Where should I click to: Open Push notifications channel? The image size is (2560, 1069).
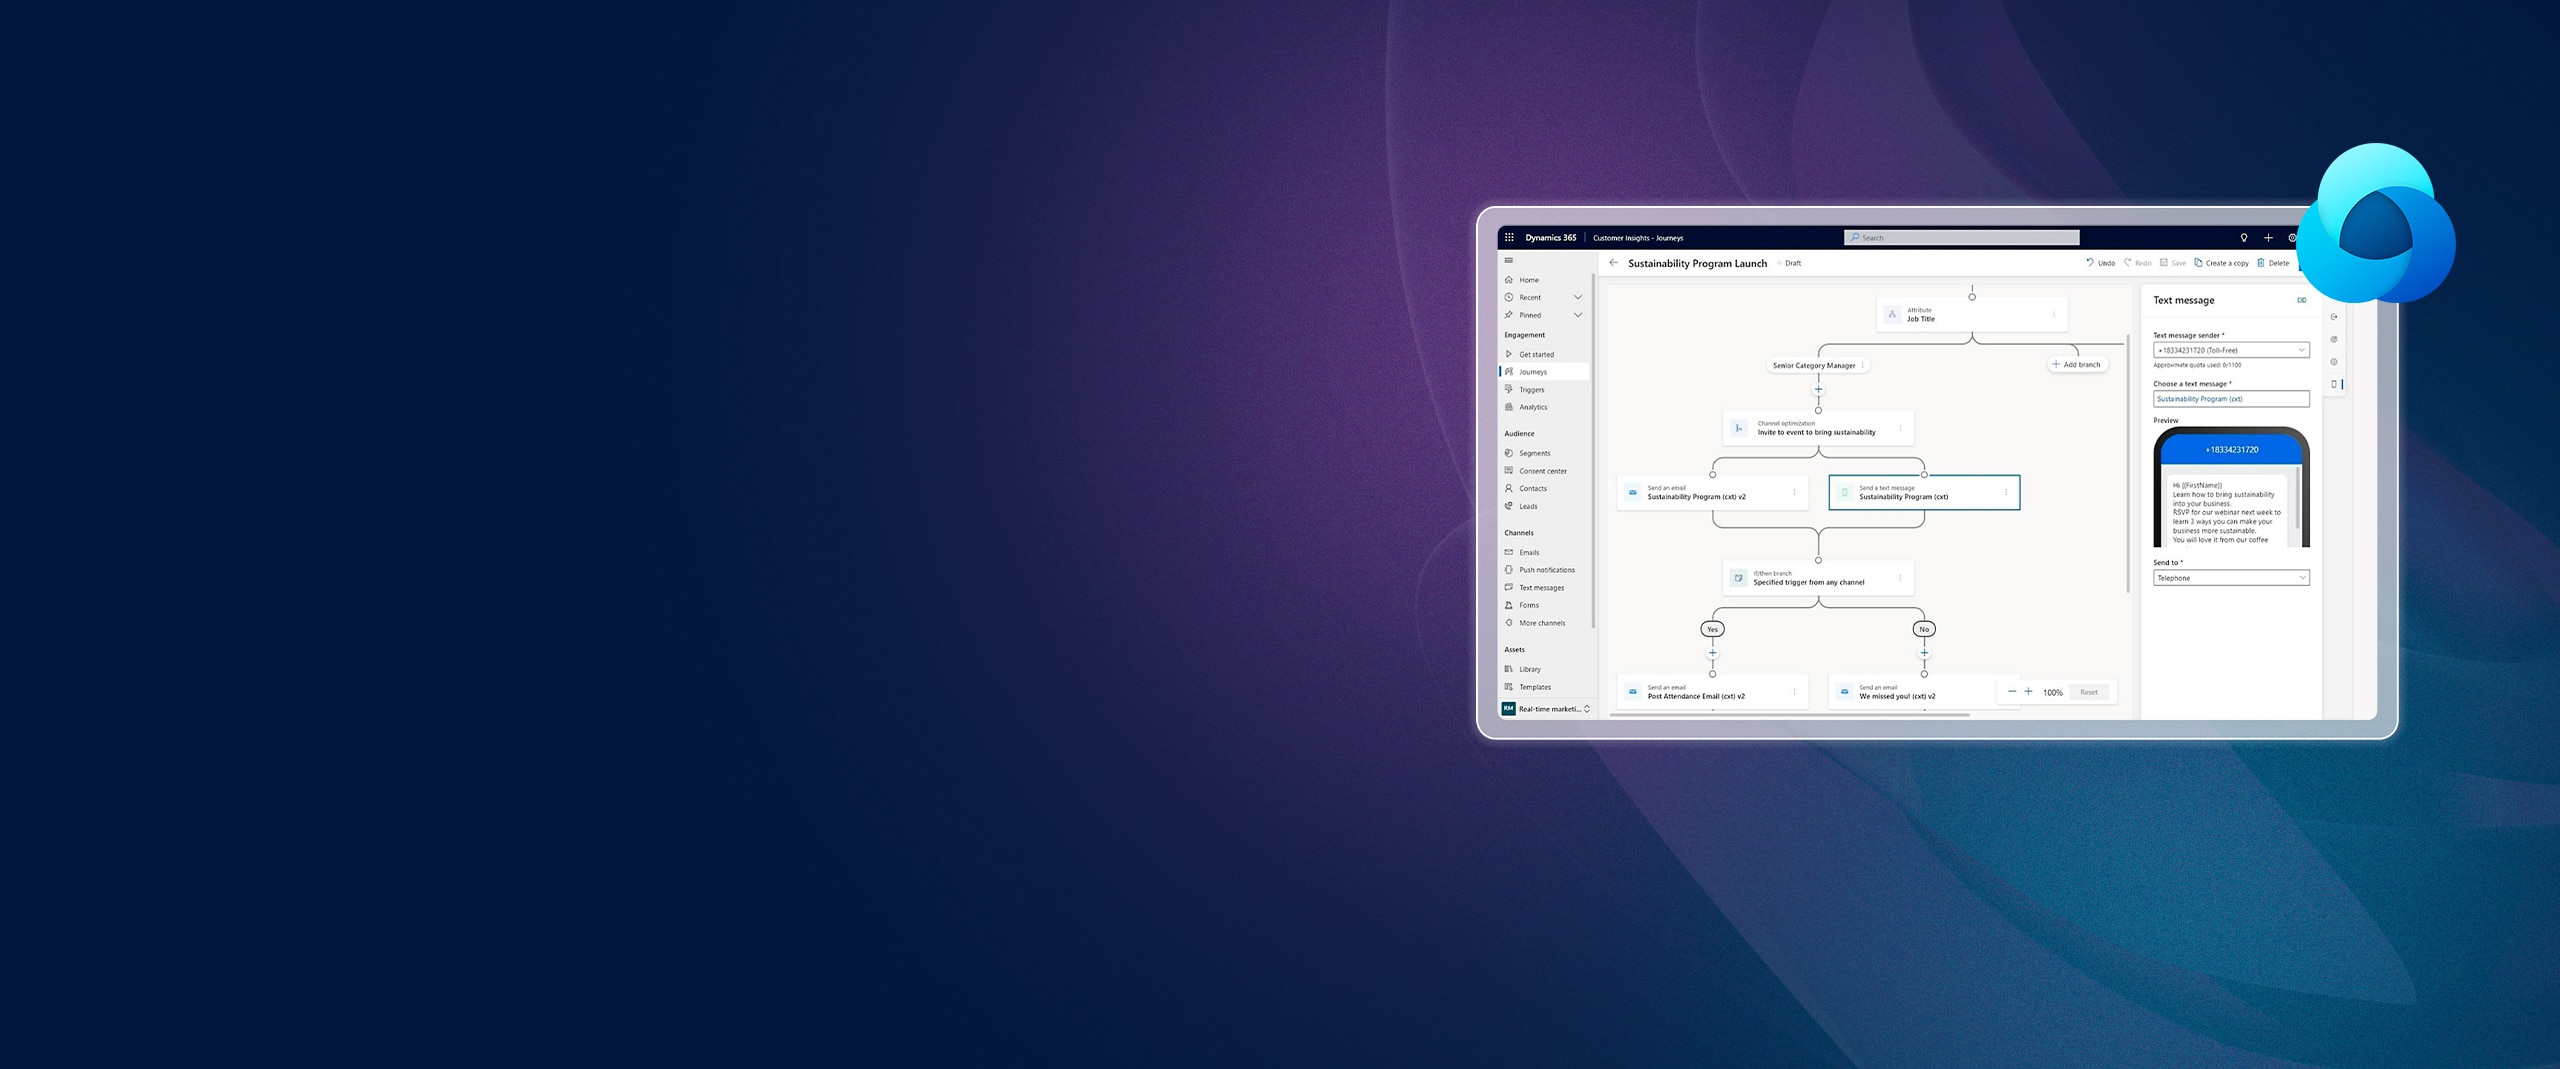coord(1547,569)
